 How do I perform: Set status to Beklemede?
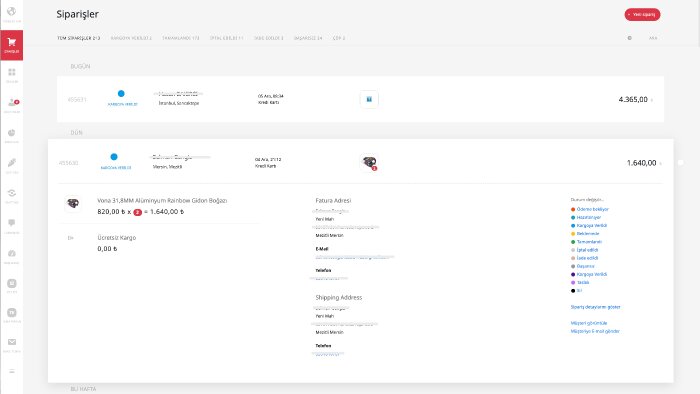(585, 233)
